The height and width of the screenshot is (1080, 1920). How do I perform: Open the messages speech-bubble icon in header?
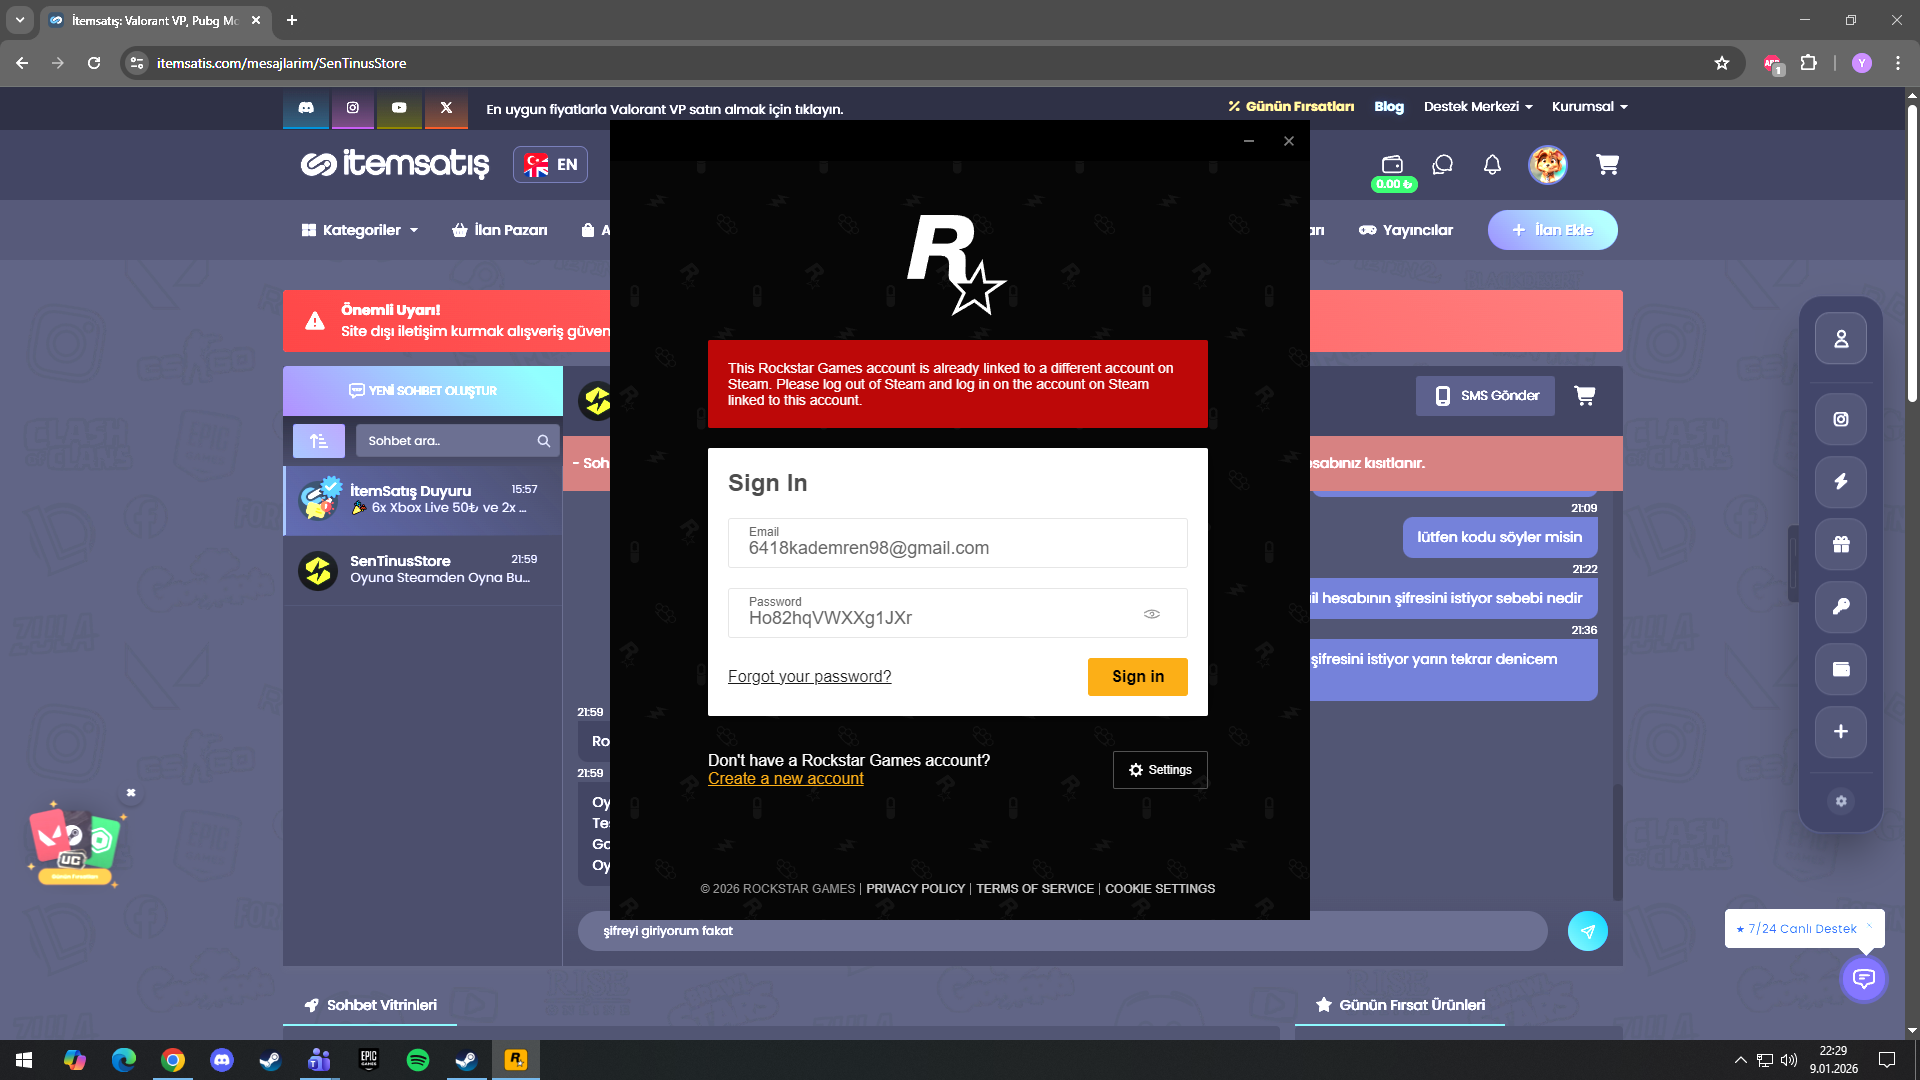point(1442,165)
